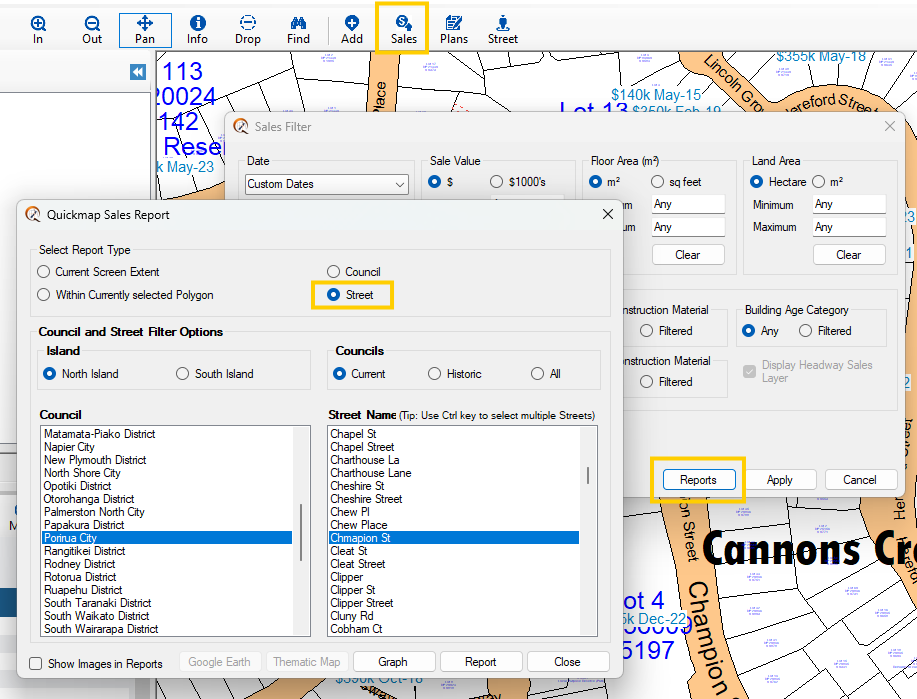This screenshot has width=917, height=699.
Task: Open the Find binoculars tool
Action: [x=298, y=29]
